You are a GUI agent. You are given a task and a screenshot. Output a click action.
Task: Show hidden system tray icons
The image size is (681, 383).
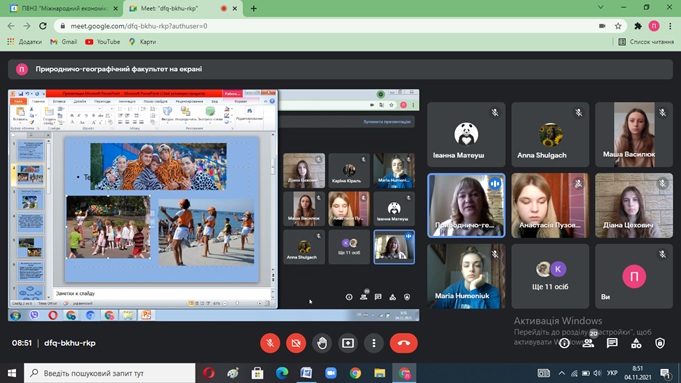click(x=562, y=373)
